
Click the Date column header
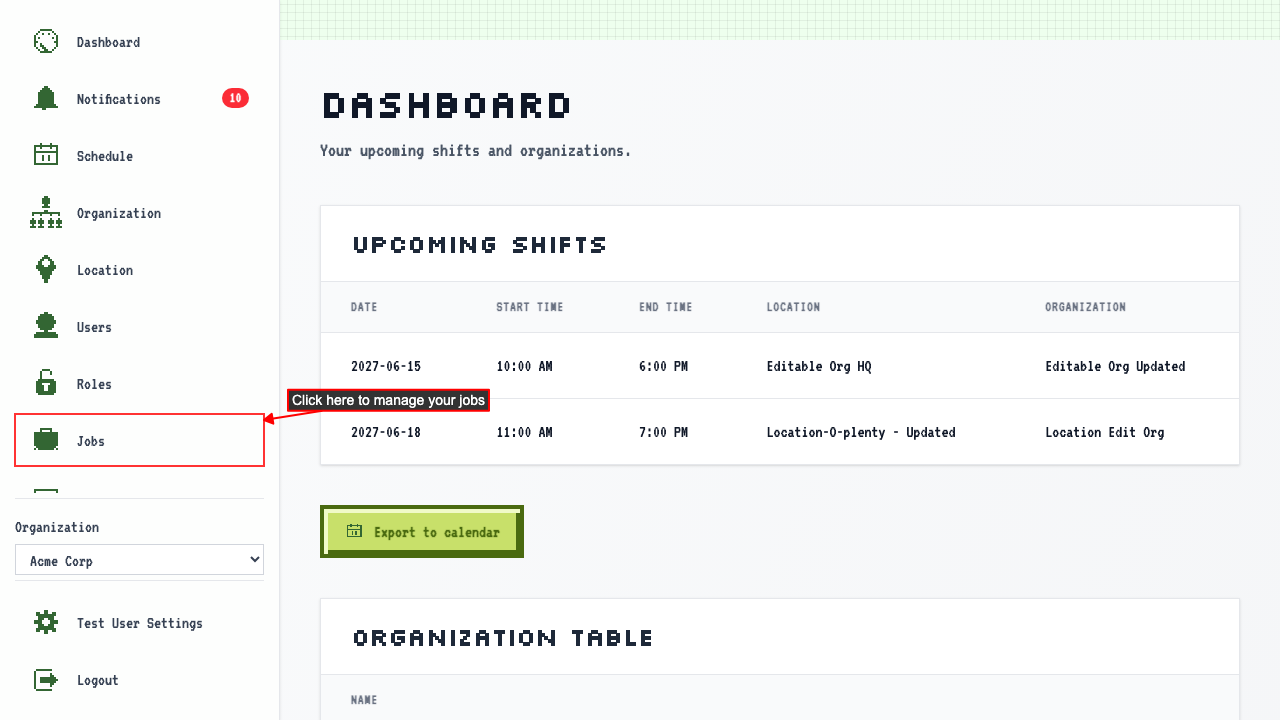click(x=364, y=307)
